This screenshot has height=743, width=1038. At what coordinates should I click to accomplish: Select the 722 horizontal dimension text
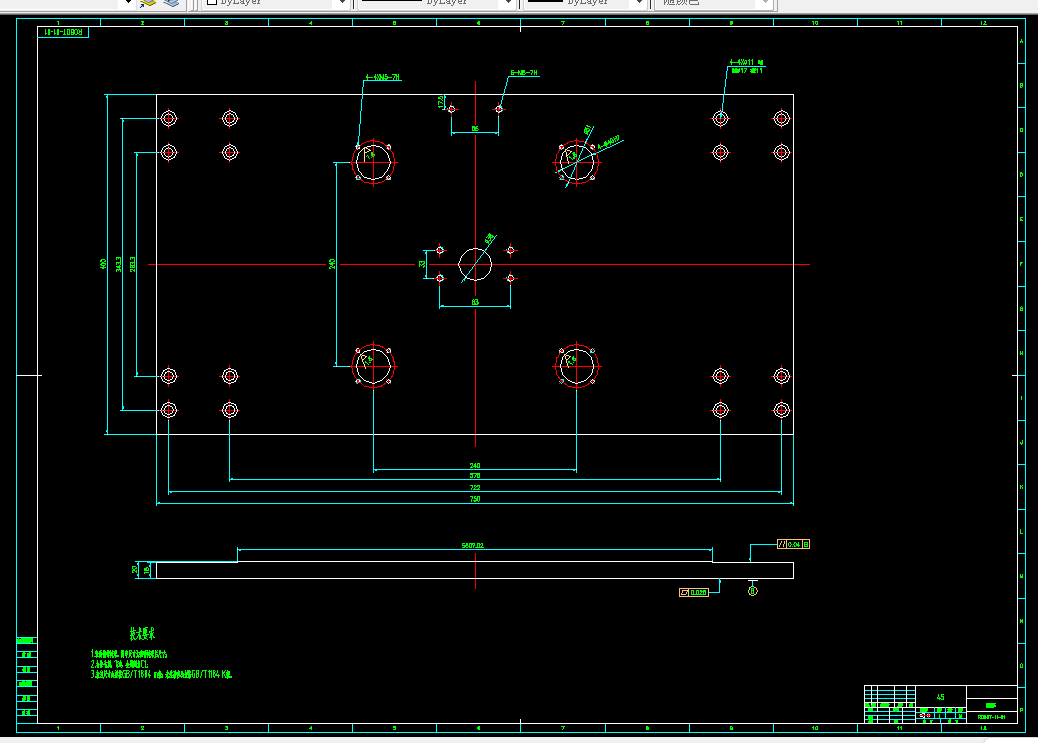(x=475, y=487)
